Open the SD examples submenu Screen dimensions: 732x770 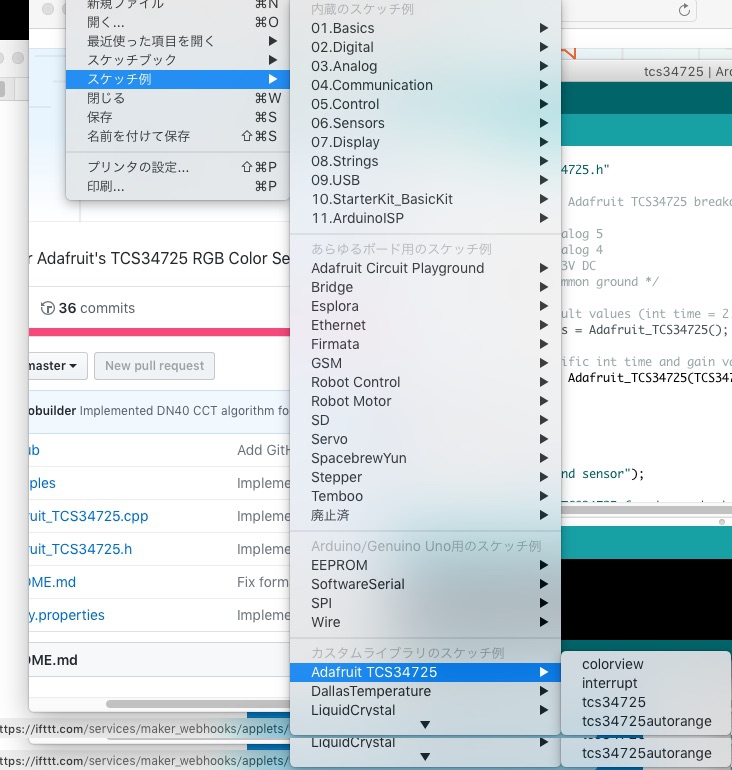[425, 420]
